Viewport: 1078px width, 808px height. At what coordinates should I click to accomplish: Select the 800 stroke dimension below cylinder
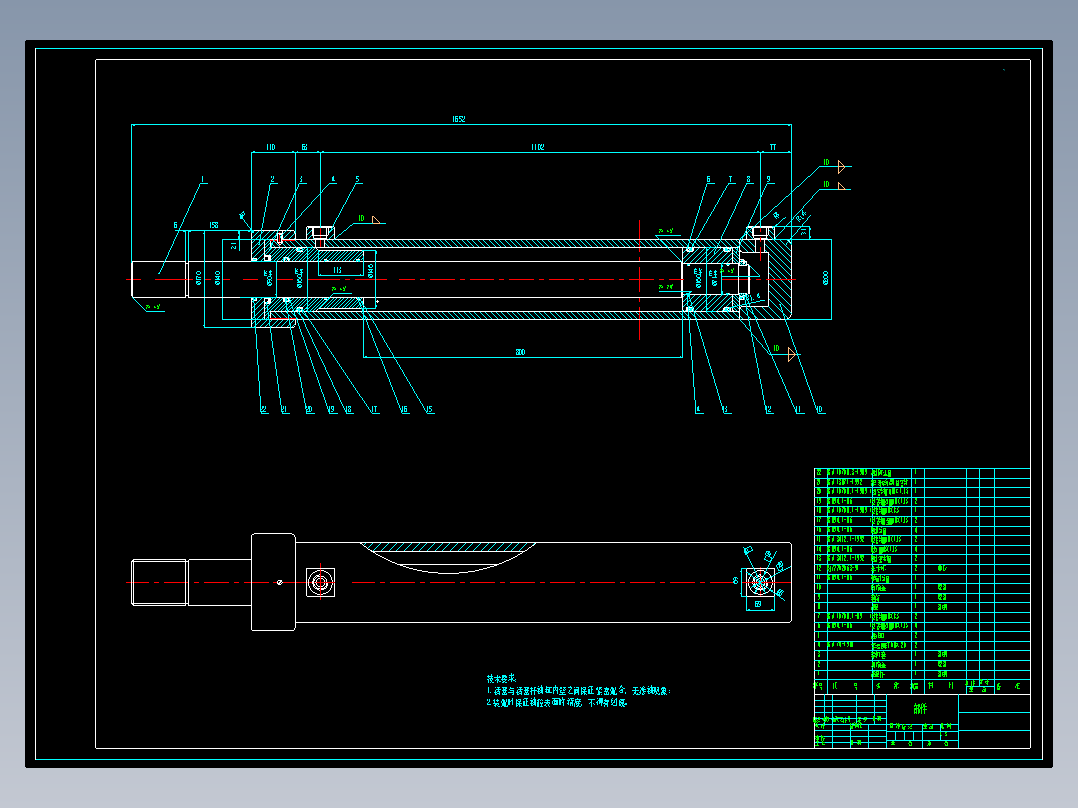[x=520, y=352]
